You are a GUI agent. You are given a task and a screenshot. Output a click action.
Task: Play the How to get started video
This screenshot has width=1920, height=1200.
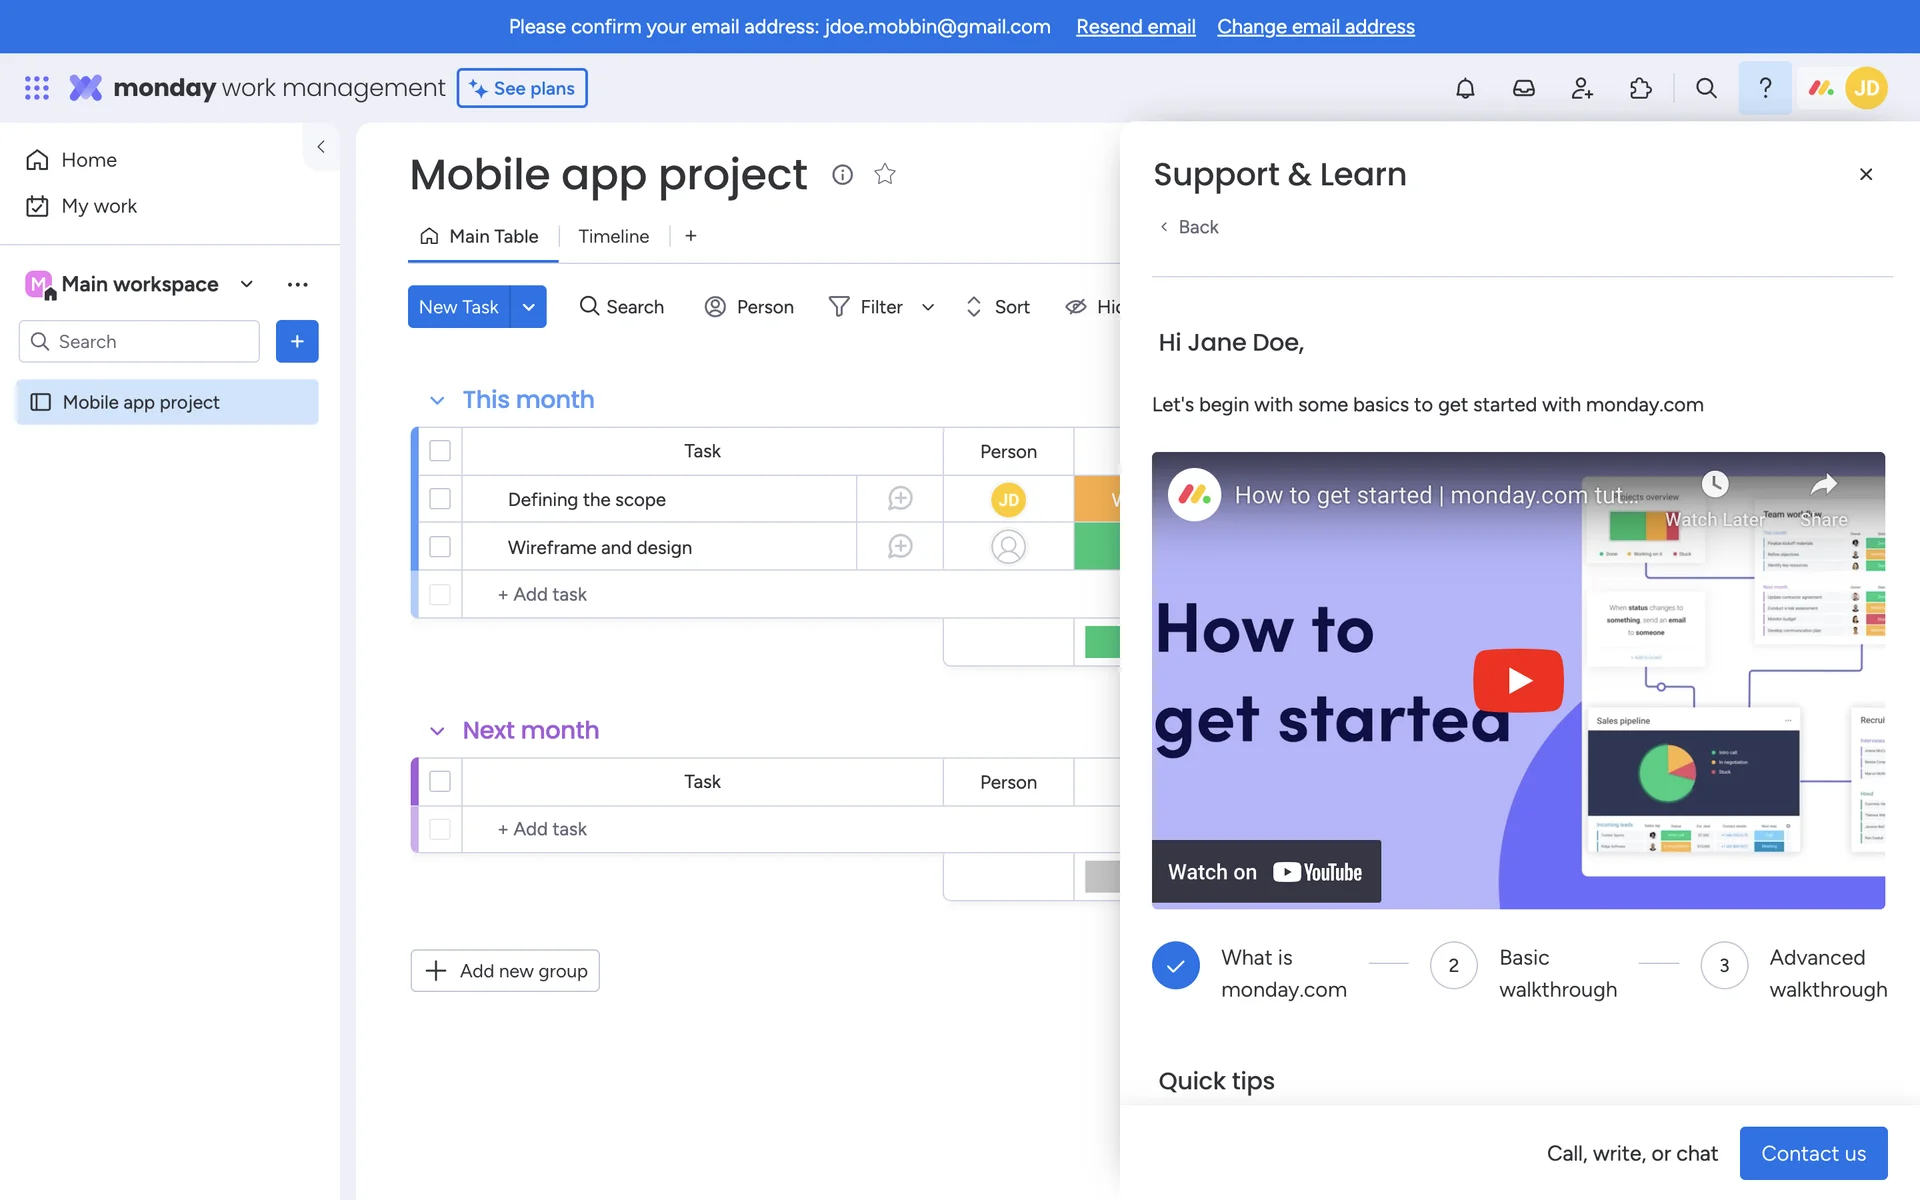pos(1517,680)
